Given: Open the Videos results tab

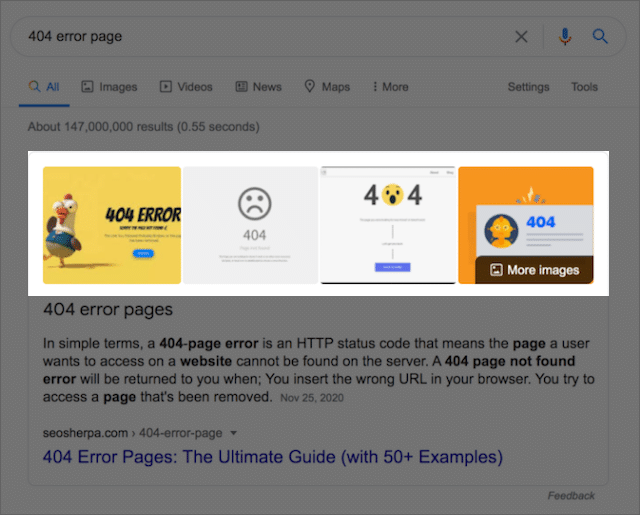Looking at the screenshot, I should 186,87.
